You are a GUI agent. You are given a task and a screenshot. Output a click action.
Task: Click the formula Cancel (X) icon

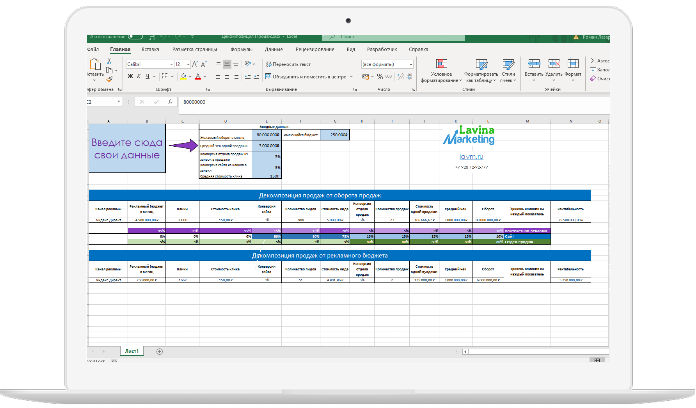tap(142, 102)
